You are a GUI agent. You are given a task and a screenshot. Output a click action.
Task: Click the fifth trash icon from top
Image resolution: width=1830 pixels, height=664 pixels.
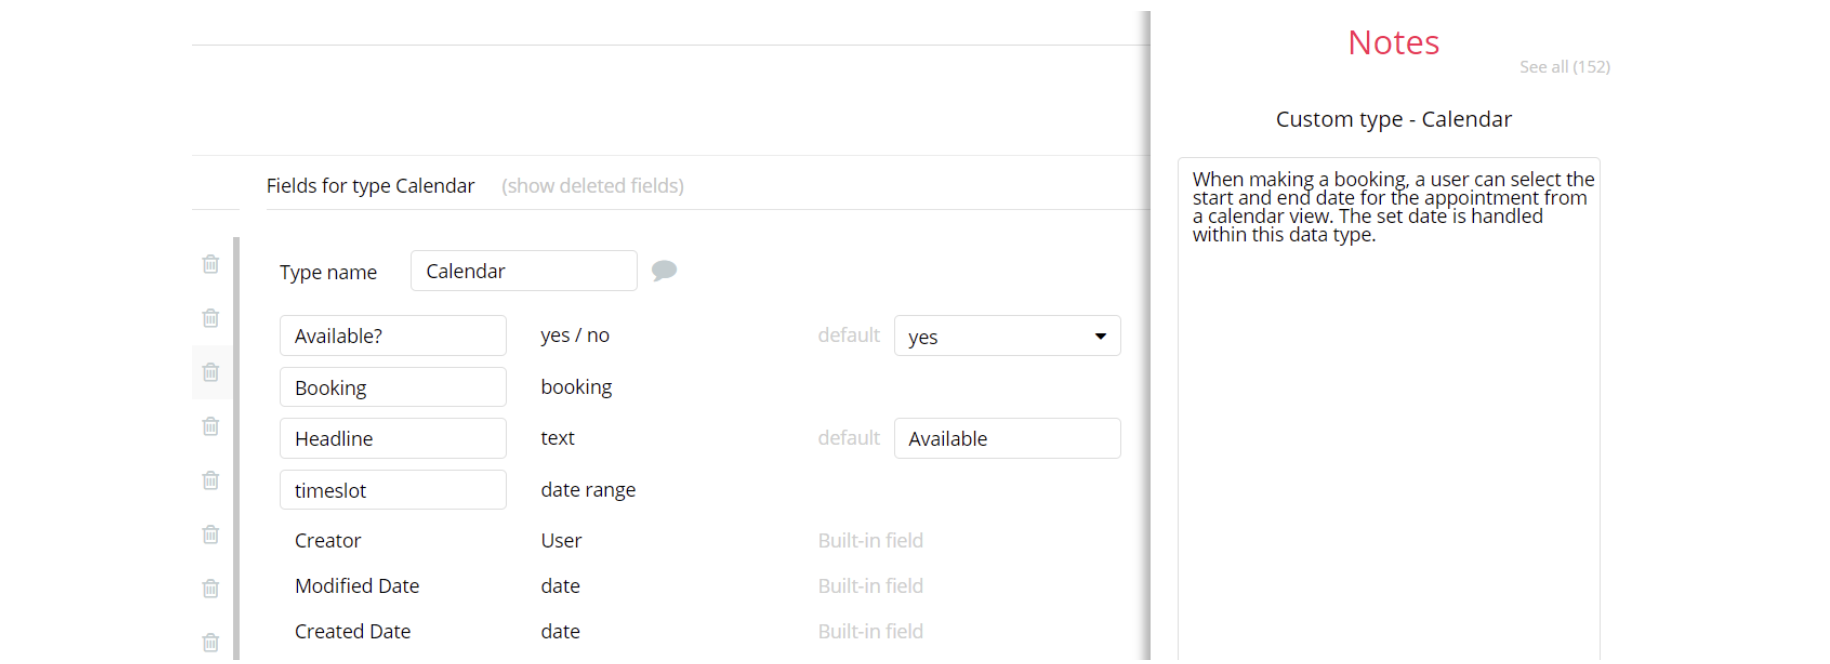[x=210, y=480]
